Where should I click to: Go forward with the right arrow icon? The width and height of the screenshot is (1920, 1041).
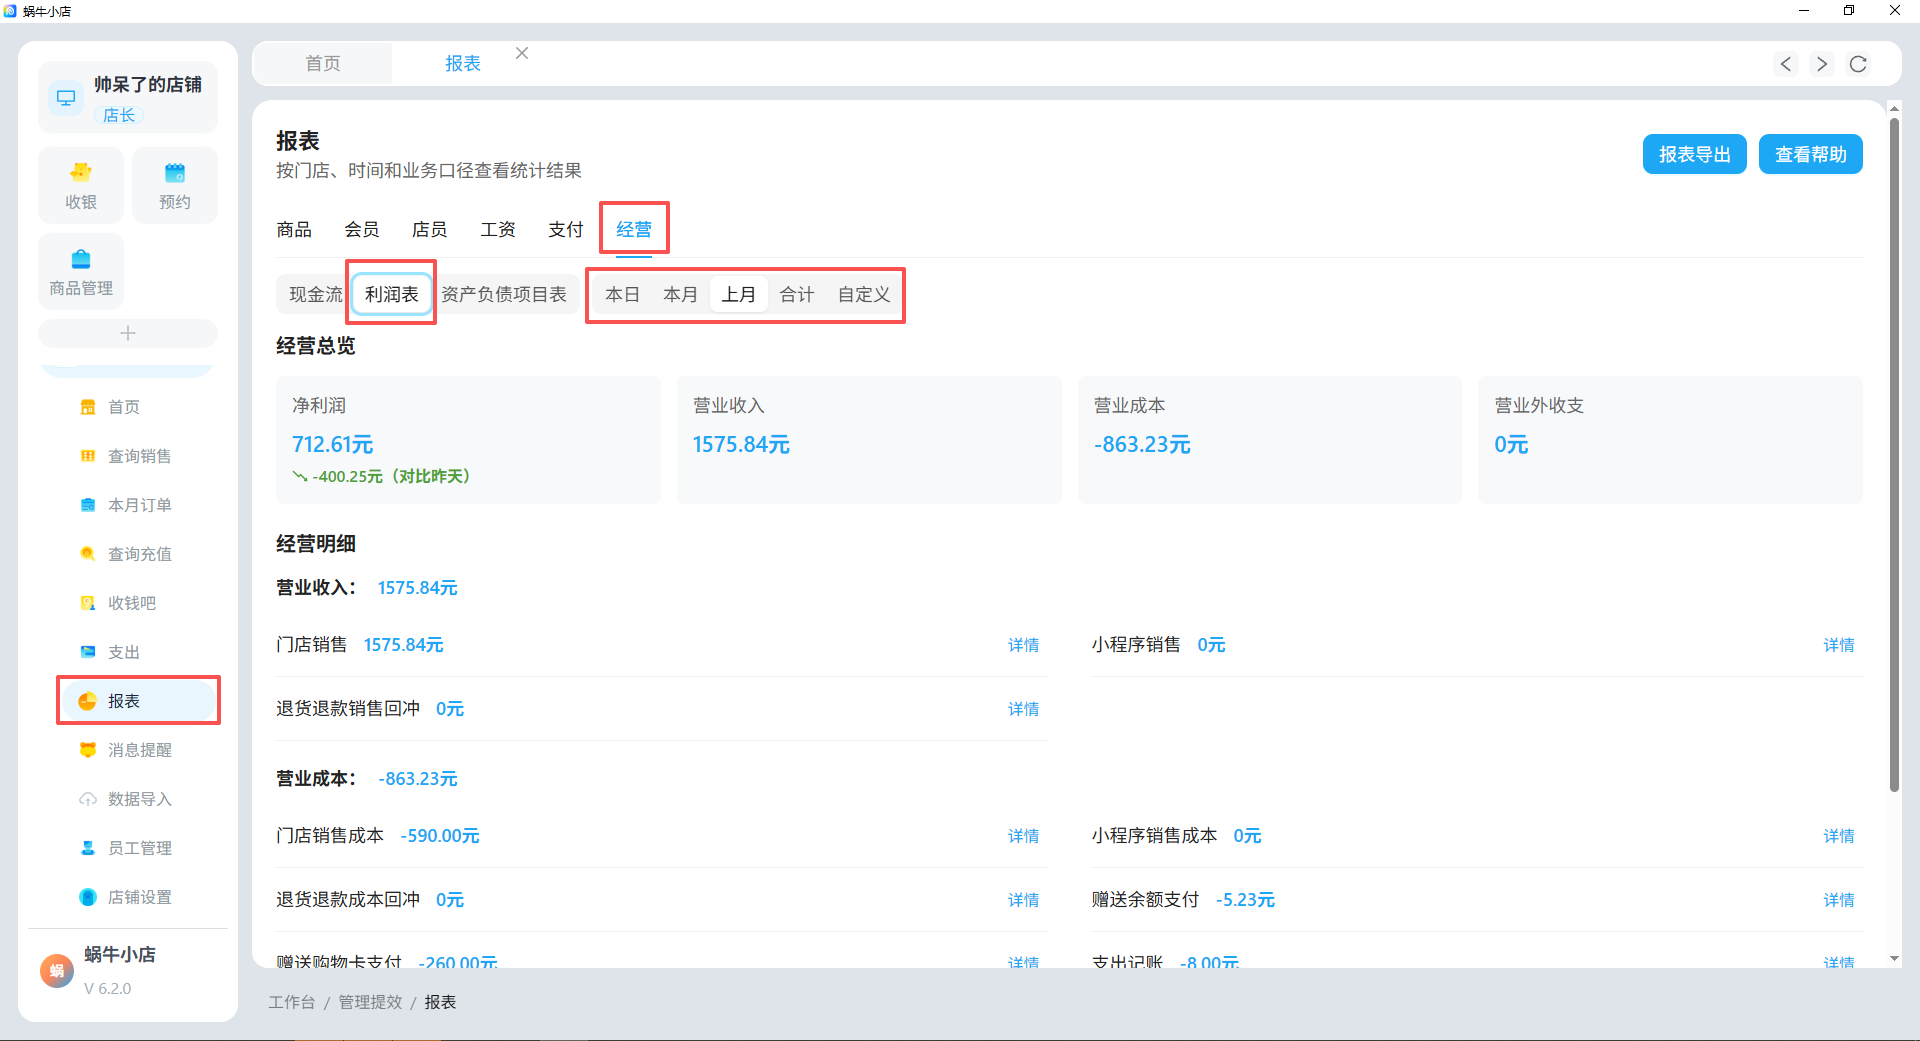click(x=1822, y=64)
